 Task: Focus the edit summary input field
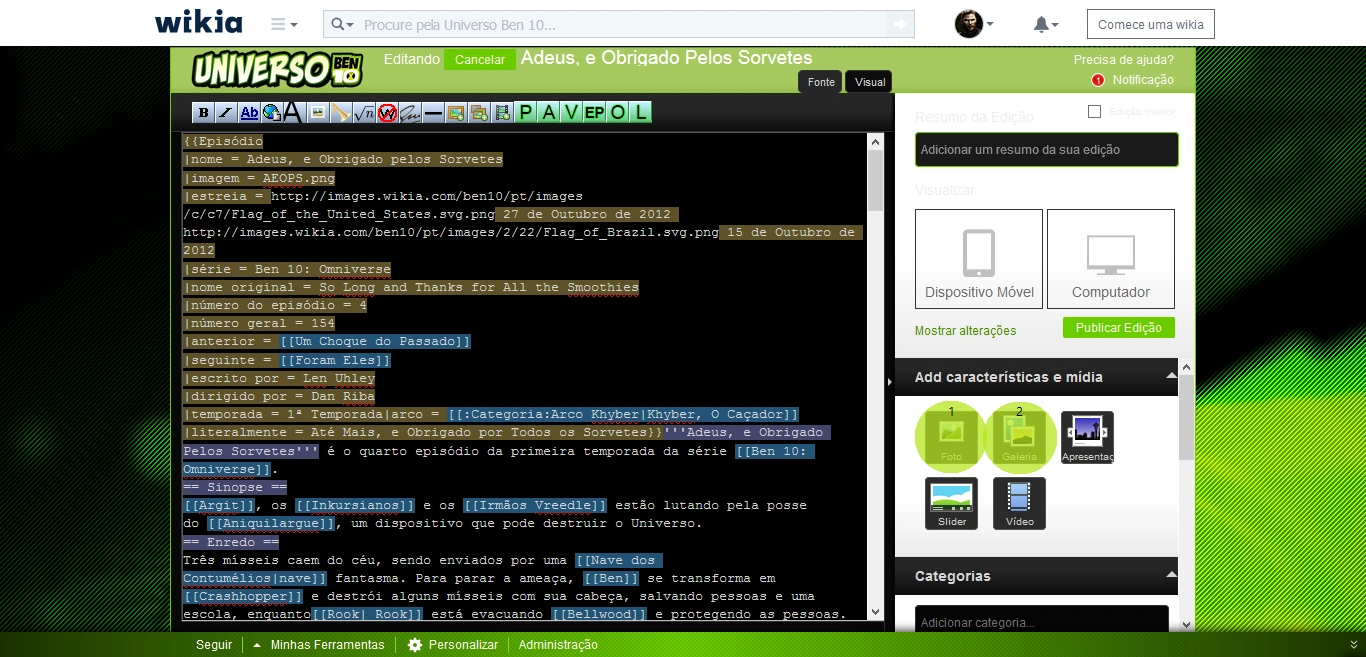pos(1047,150)
